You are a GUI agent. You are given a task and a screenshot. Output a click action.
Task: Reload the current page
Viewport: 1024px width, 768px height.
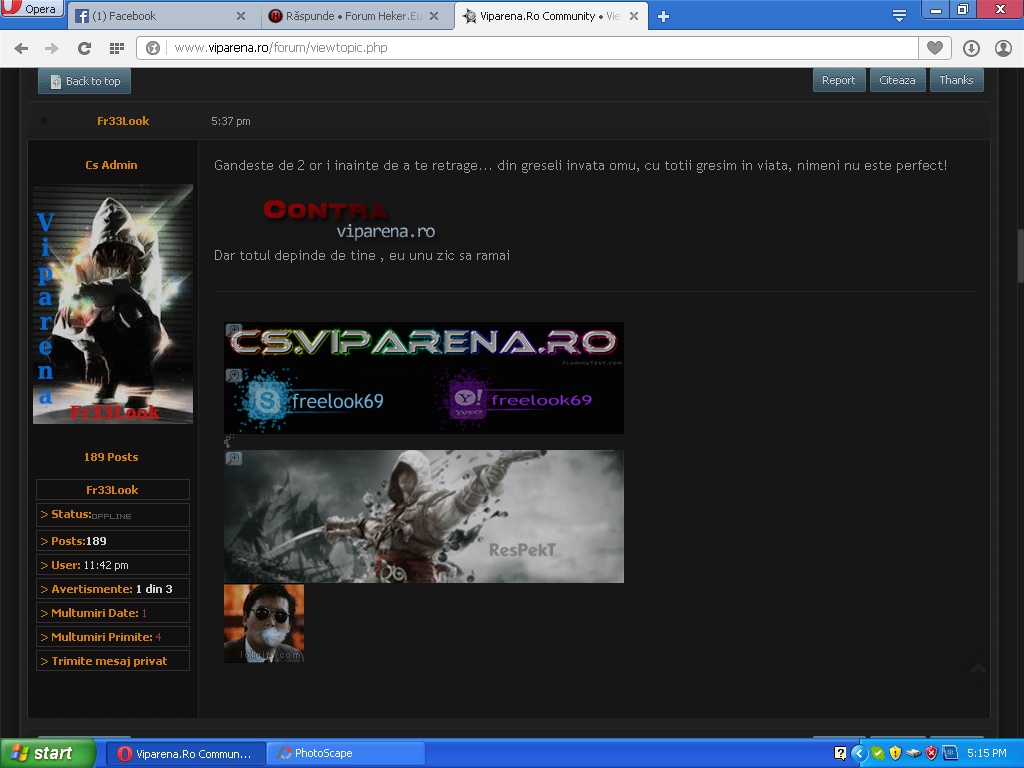click(x=84, y=48)
